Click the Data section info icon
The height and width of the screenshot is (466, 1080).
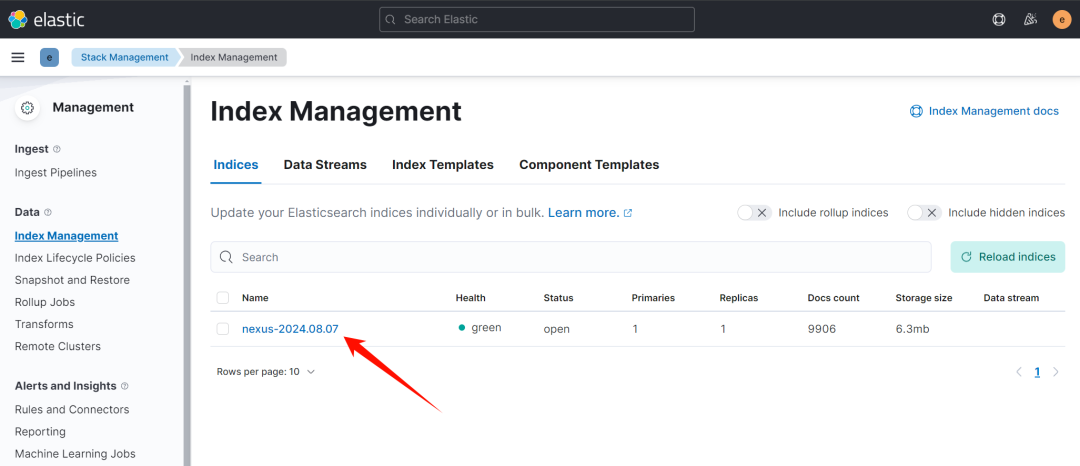(x=48, y=213)
